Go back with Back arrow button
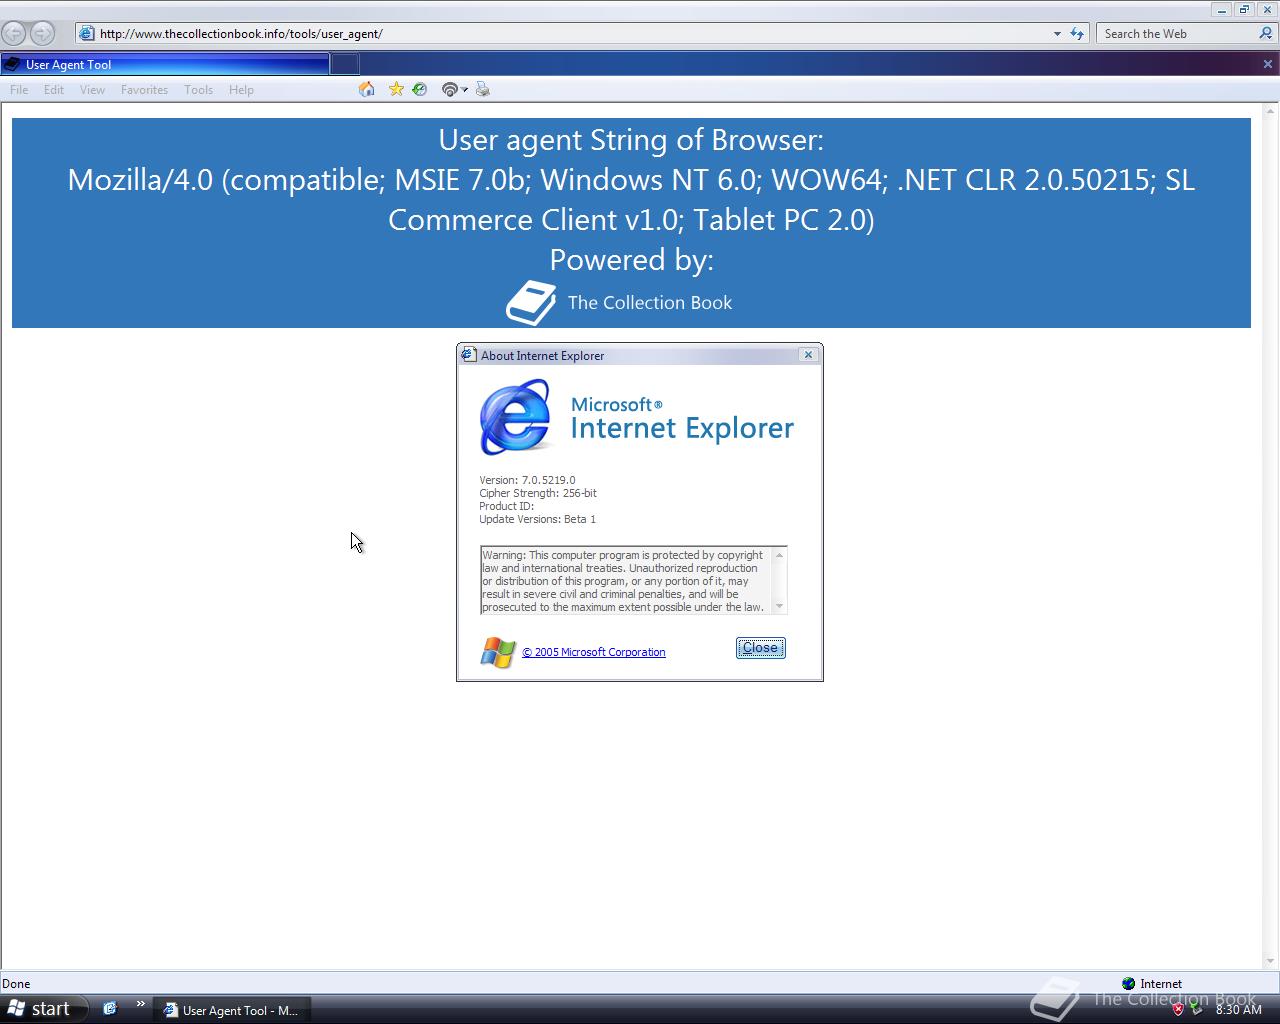Image resolution: width=1280 pixels, height=1024 pixels. (14, 34)
